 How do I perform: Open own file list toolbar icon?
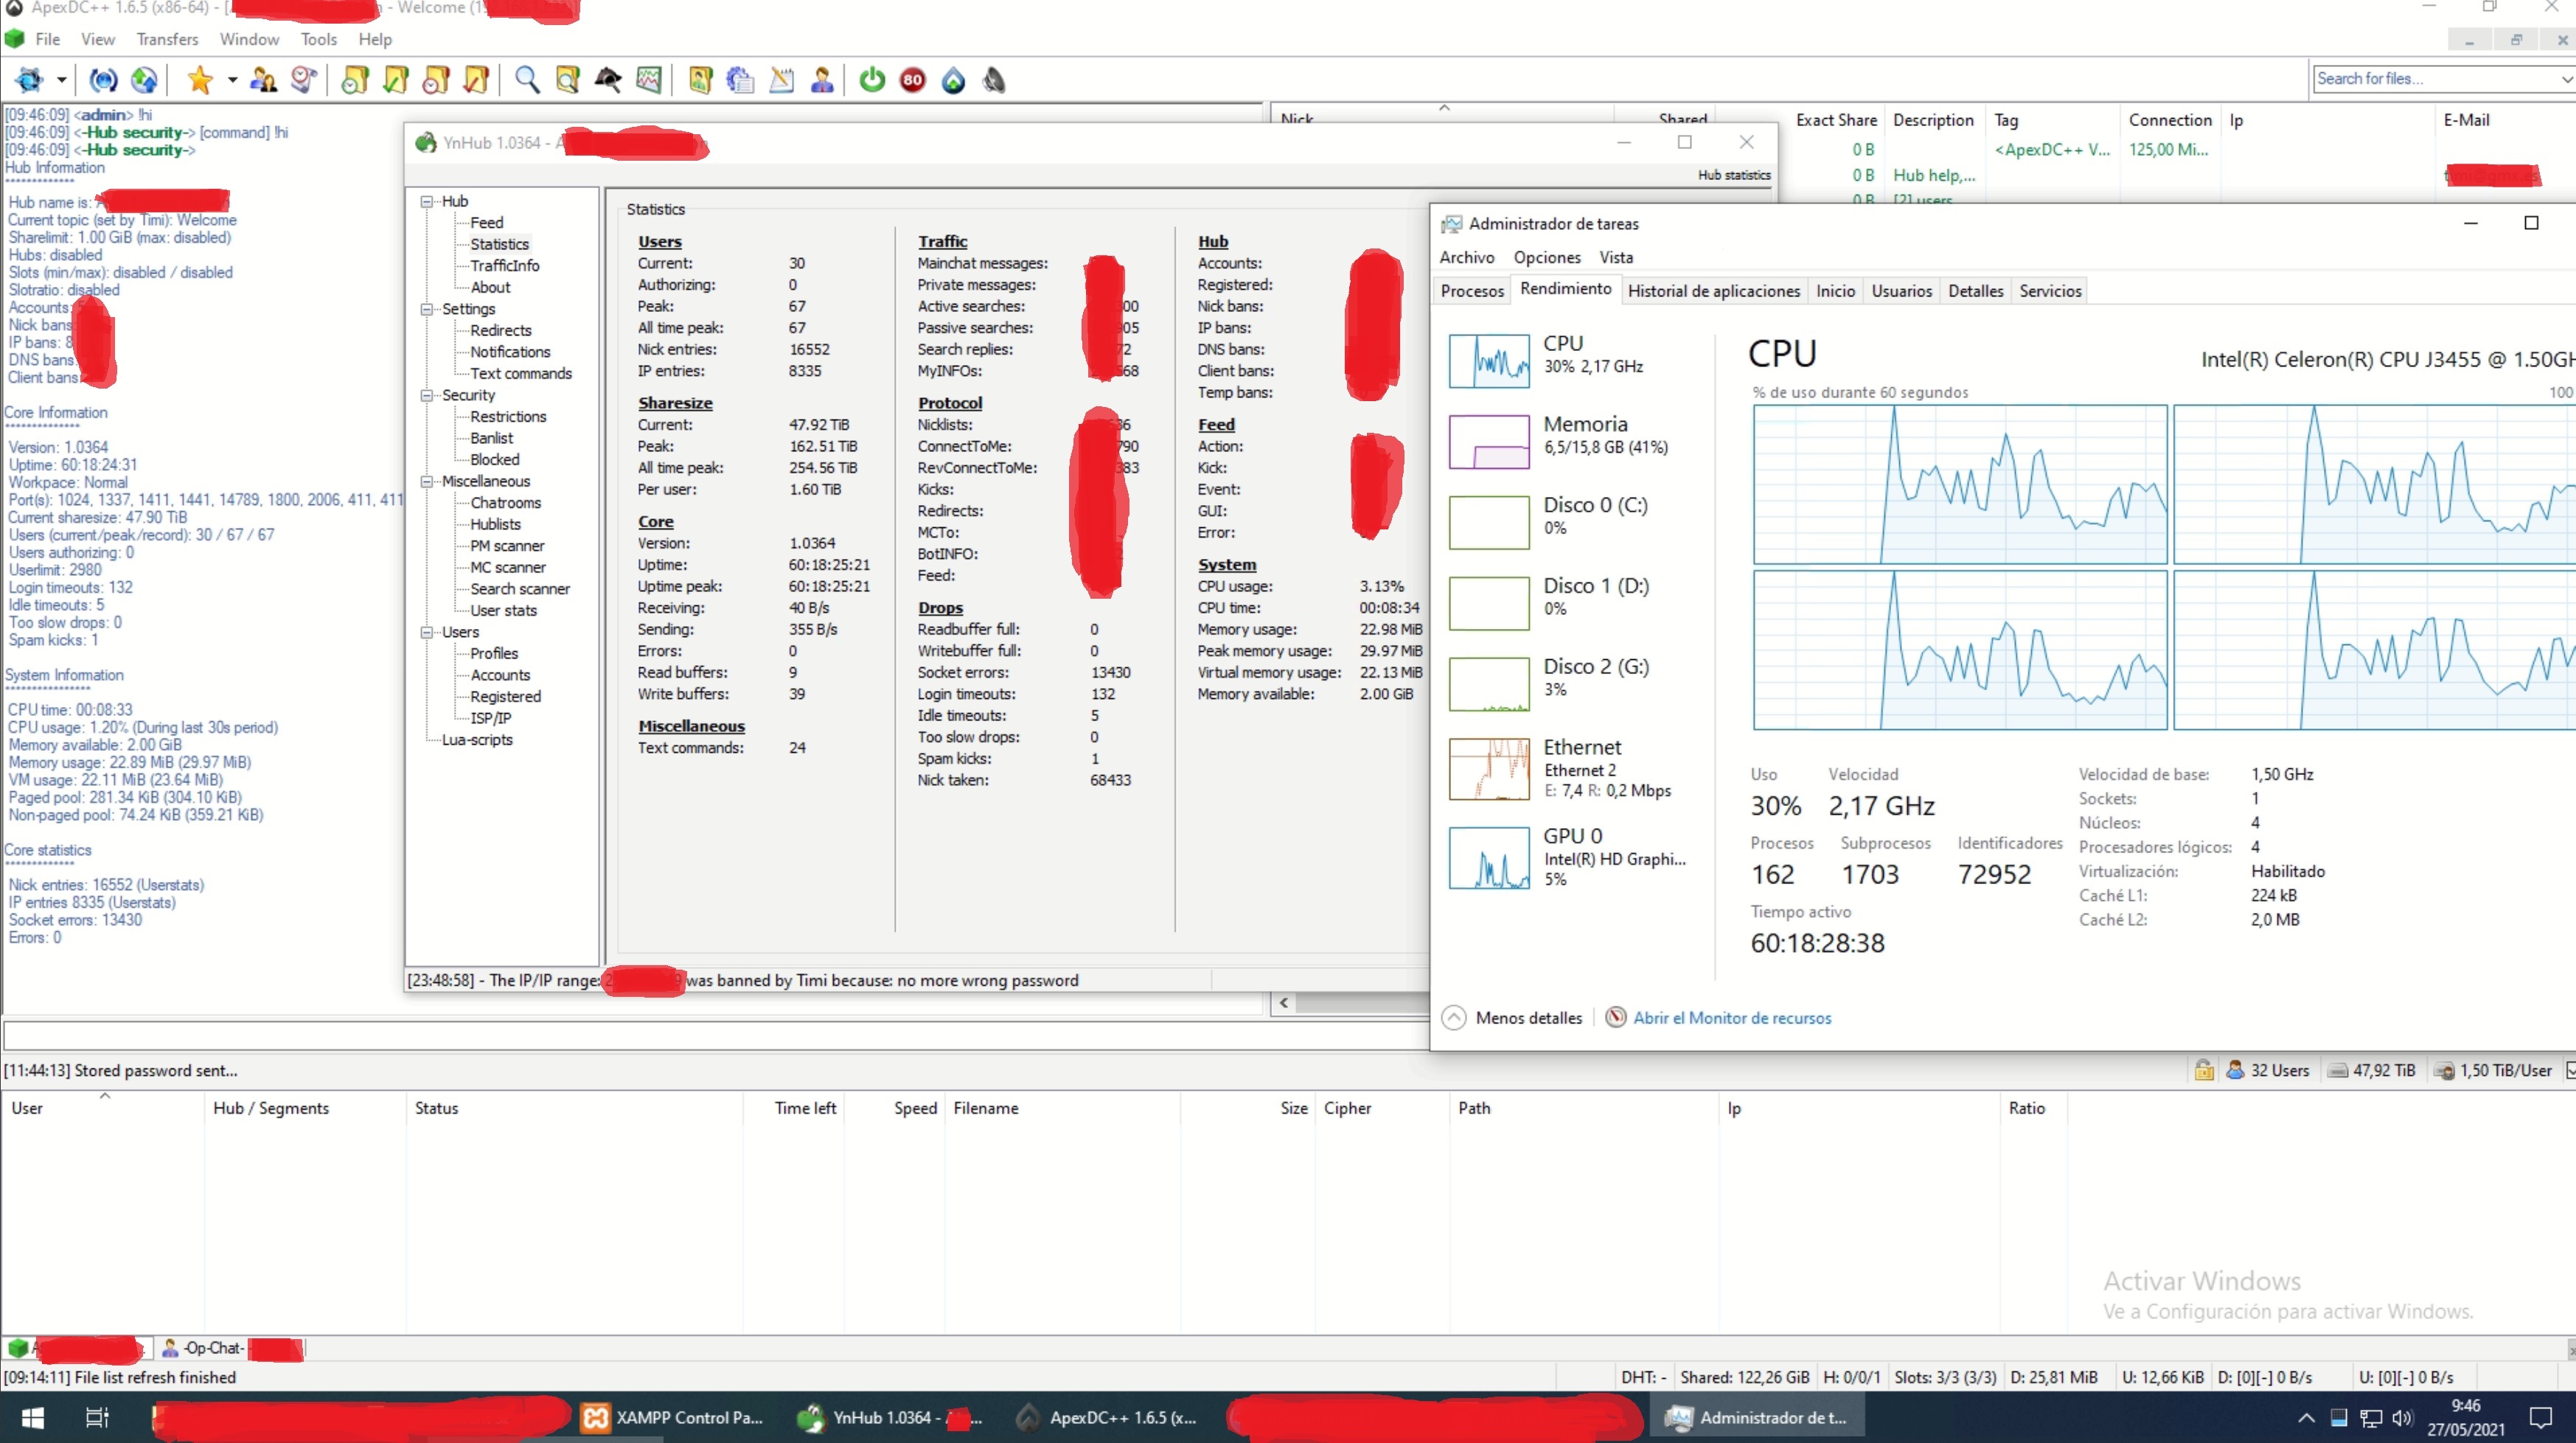click(x=700, y=80)
